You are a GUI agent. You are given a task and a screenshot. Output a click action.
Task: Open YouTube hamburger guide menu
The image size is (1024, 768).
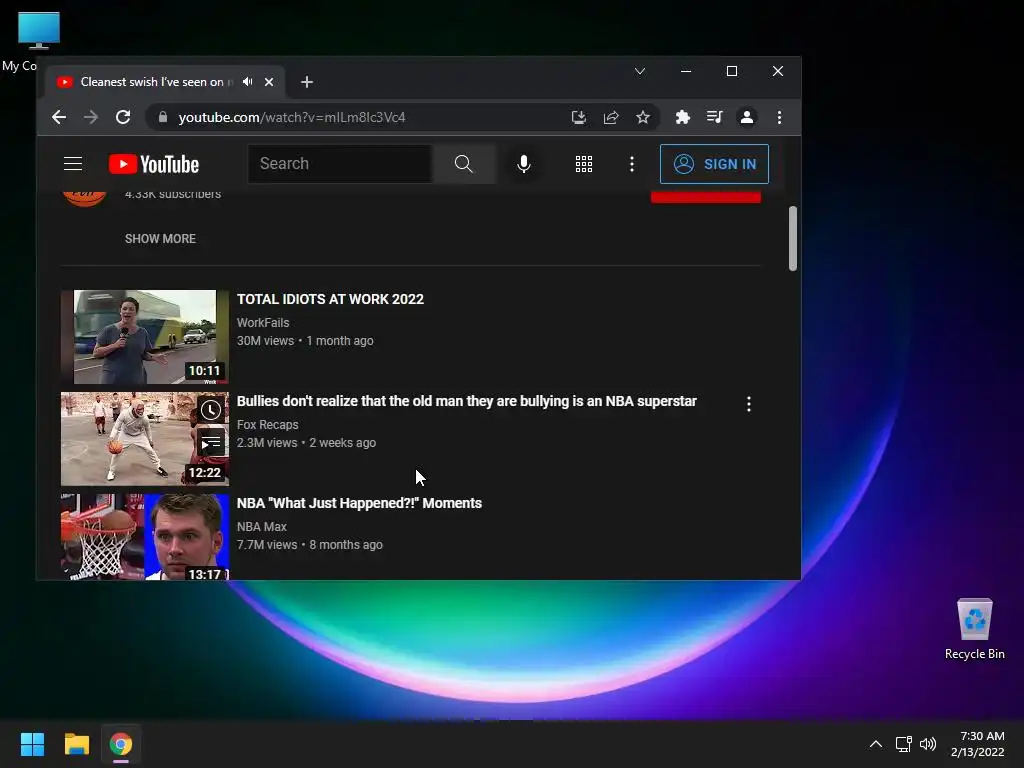[73, 164]
